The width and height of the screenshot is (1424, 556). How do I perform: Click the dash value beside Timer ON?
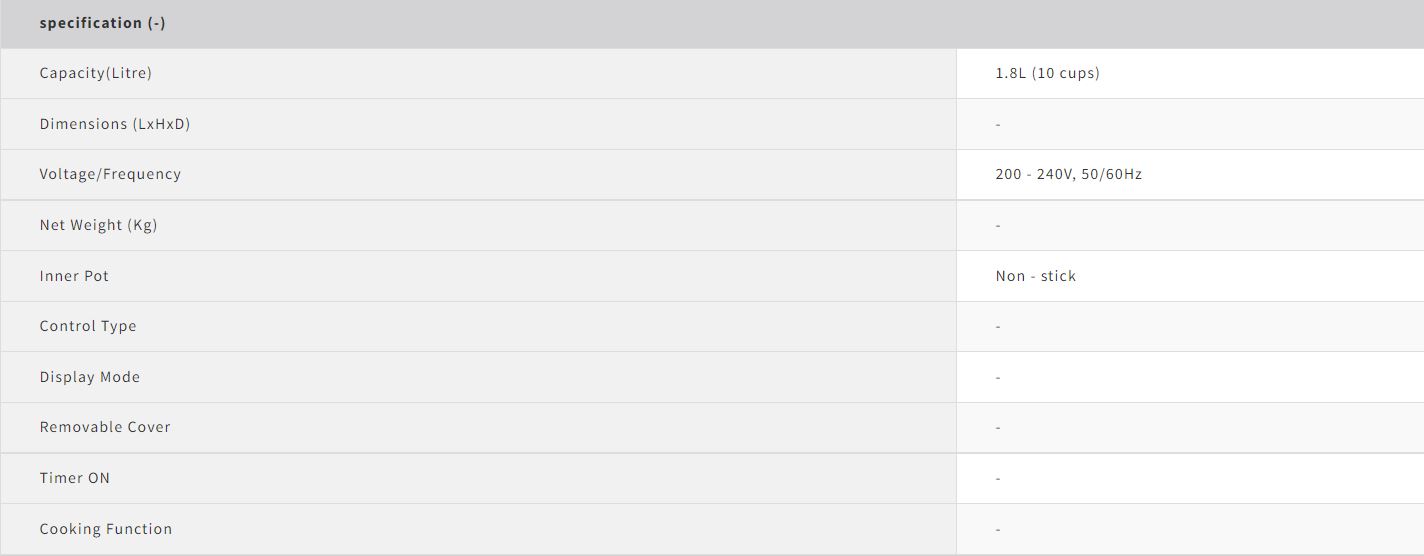(x=998, y=479)
